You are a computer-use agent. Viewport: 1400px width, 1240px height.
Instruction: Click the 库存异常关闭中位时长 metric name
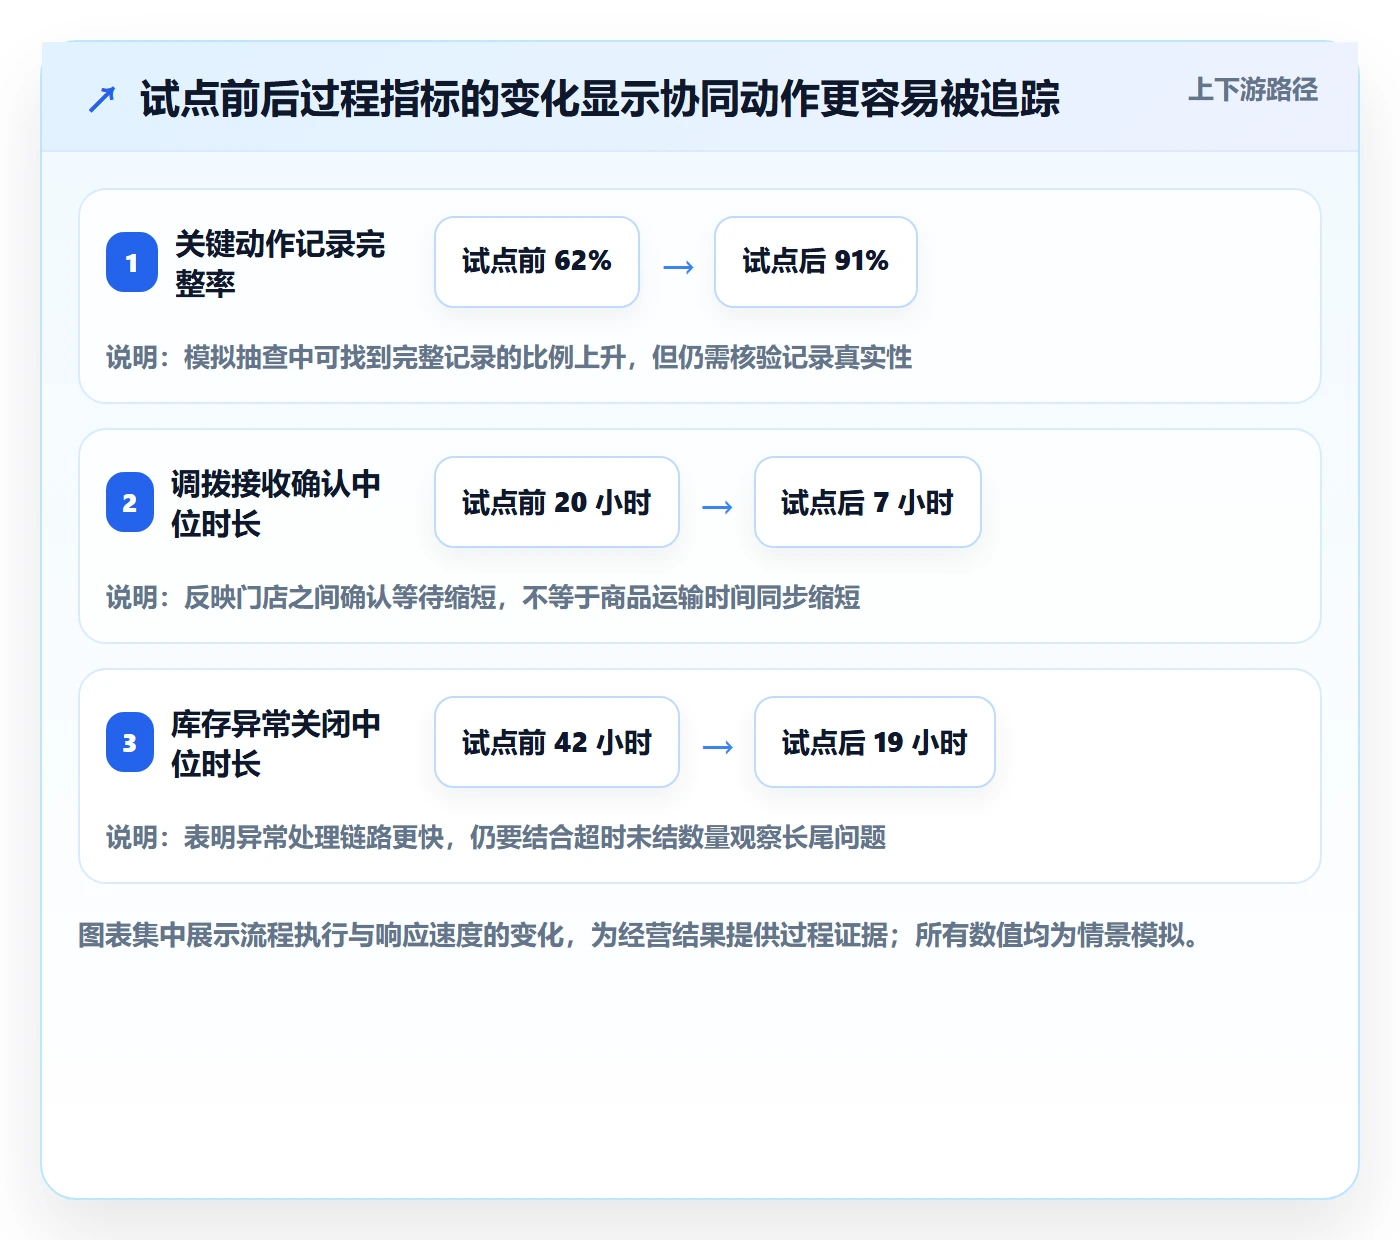(276, 743)
